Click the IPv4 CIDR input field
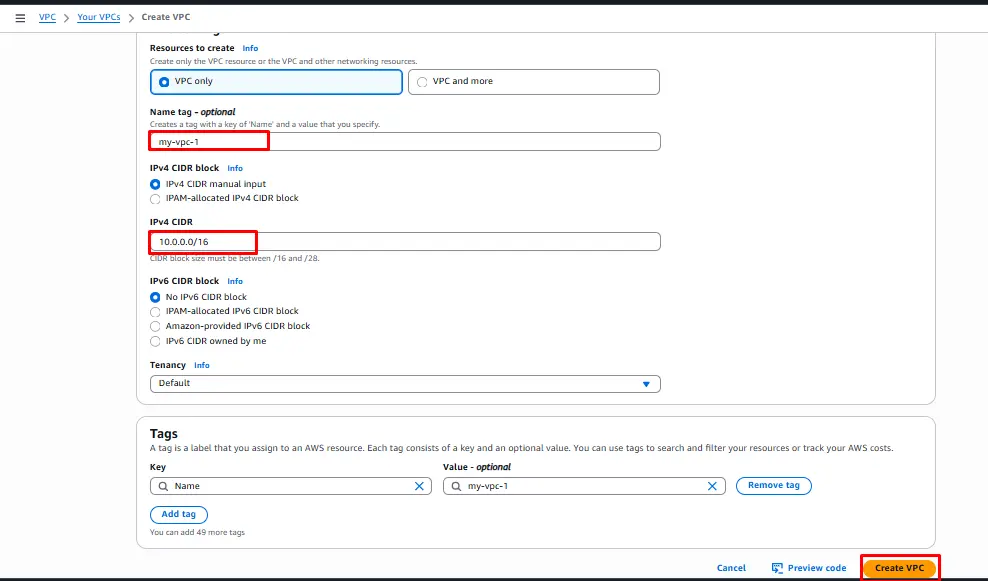 click(405, 242)
